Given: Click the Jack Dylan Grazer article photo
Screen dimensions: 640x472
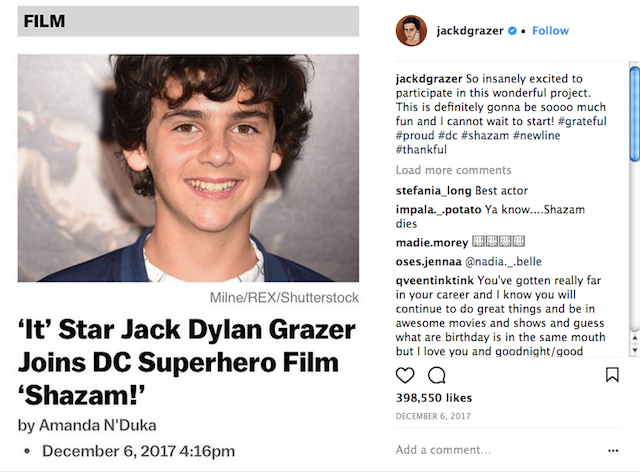Looking at the screenshot, I should click(188, 168).
